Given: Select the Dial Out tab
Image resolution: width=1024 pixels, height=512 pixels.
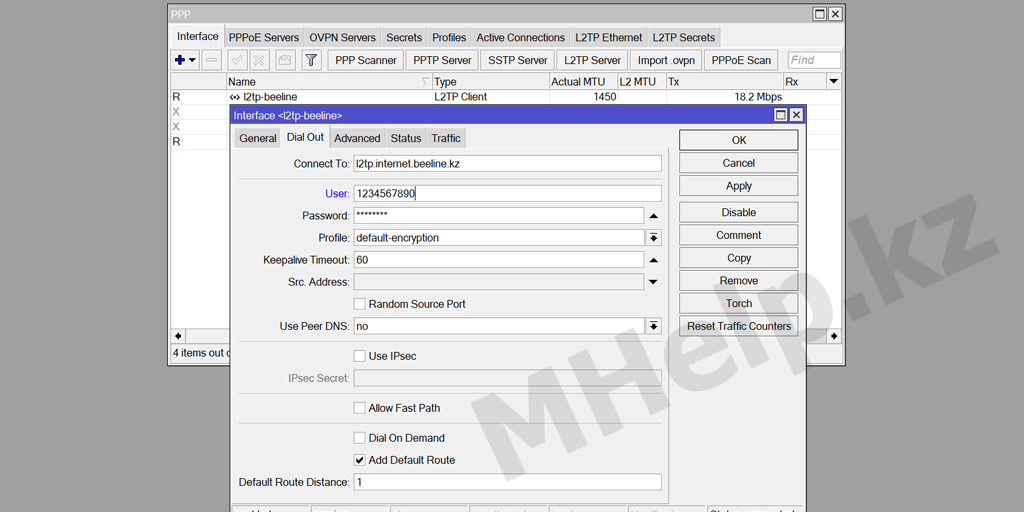Looking at the screenshot, I should [x=305, y=137].
